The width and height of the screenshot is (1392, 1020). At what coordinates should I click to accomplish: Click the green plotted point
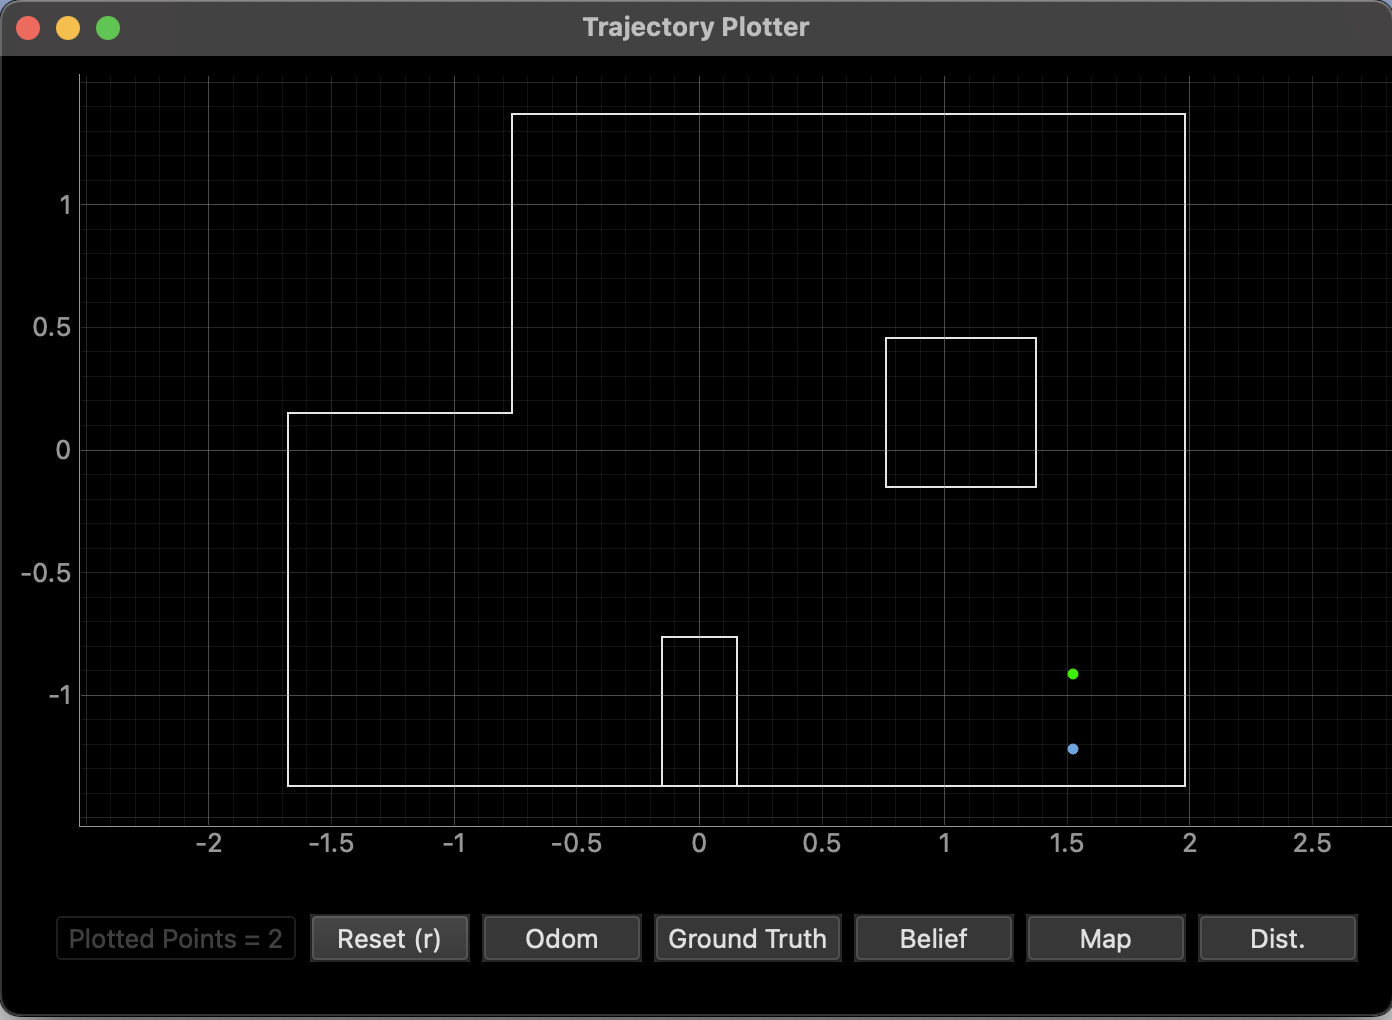(1073, 674)
